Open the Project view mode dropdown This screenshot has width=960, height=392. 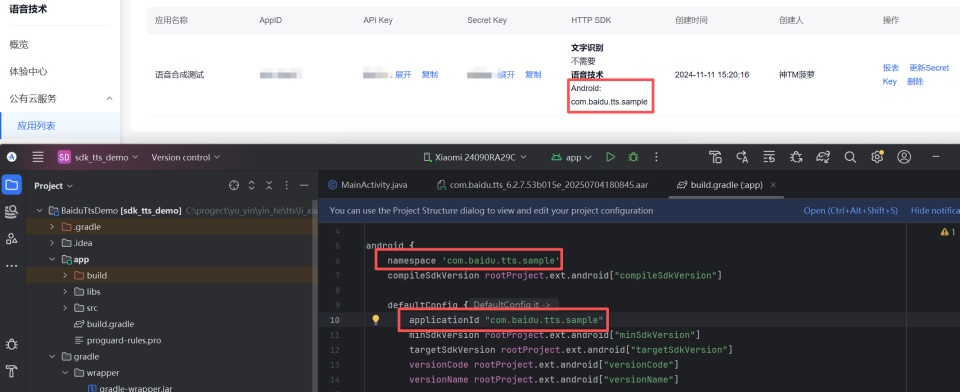53,186
